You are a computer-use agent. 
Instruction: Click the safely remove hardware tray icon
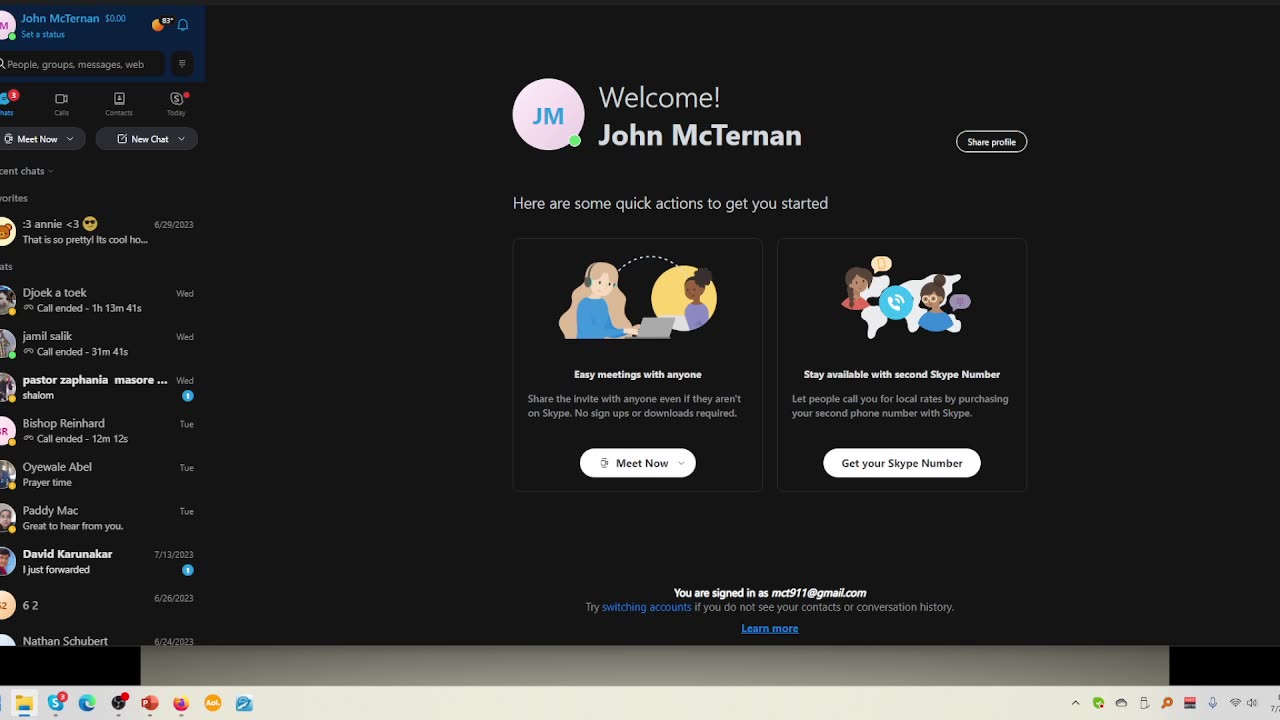[1144, 703]
